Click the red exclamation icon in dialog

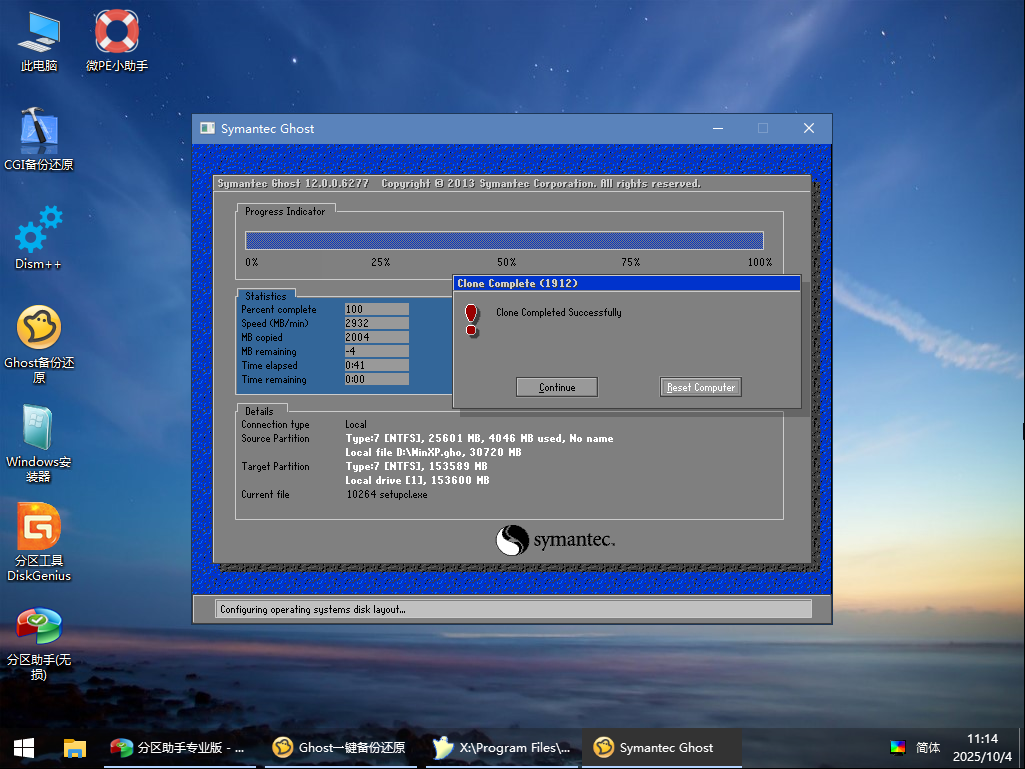point(471,320)
